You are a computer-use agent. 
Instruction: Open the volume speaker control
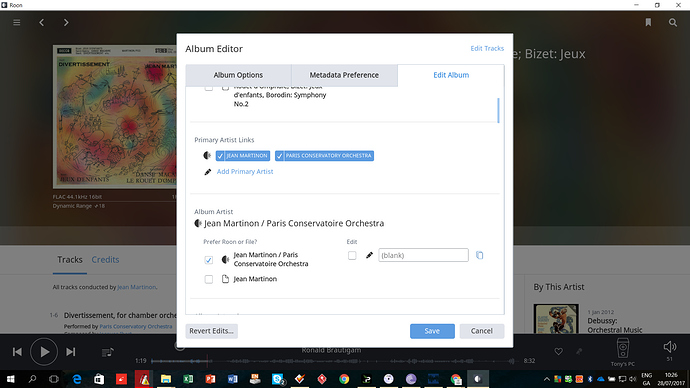point(669,347)
